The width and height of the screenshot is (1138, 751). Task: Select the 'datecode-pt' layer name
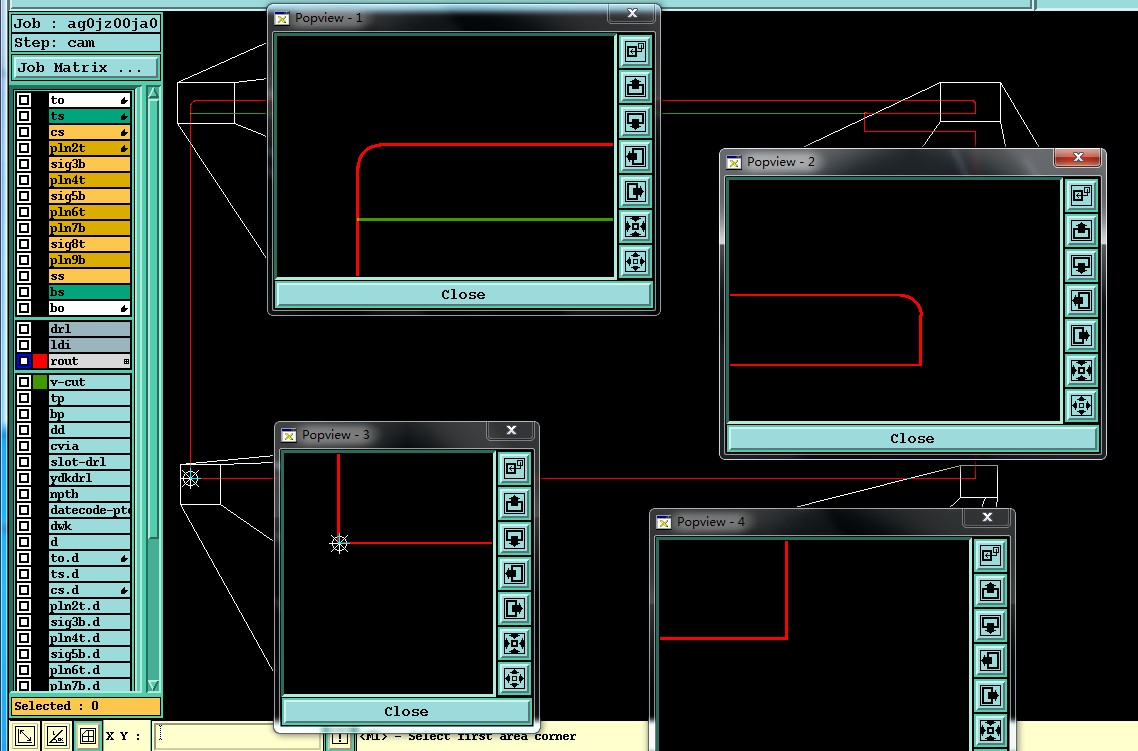[89, 510]
